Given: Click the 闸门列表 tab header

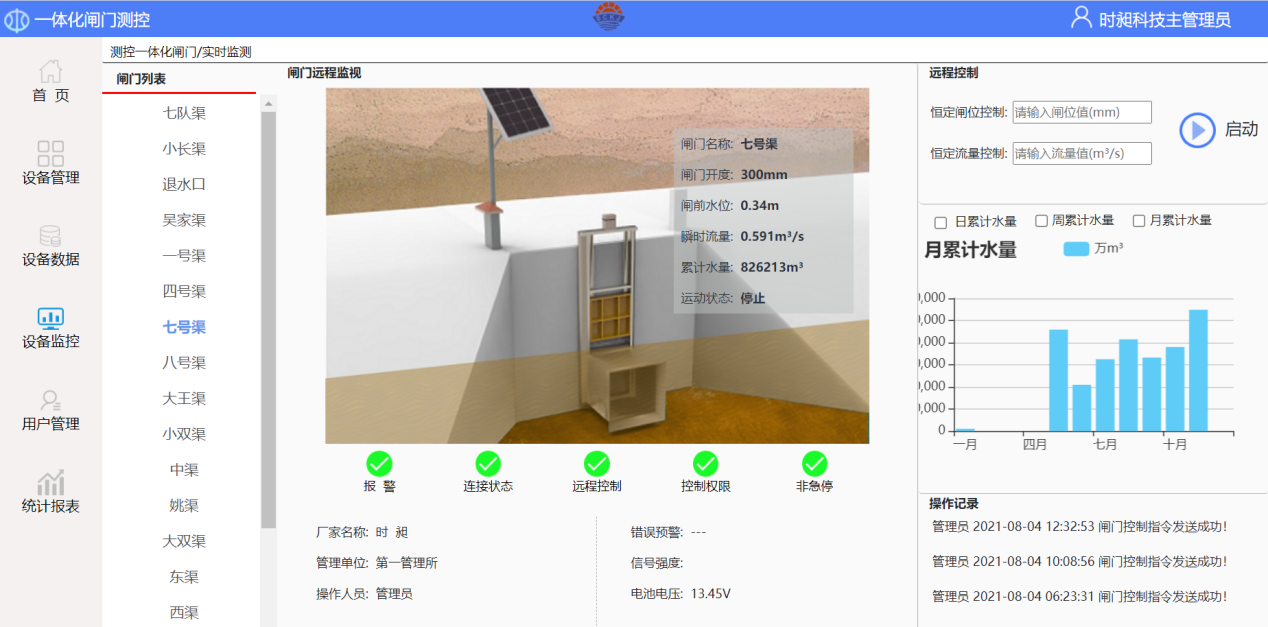Looking at the screenshot, I should [x=142, y=79].
